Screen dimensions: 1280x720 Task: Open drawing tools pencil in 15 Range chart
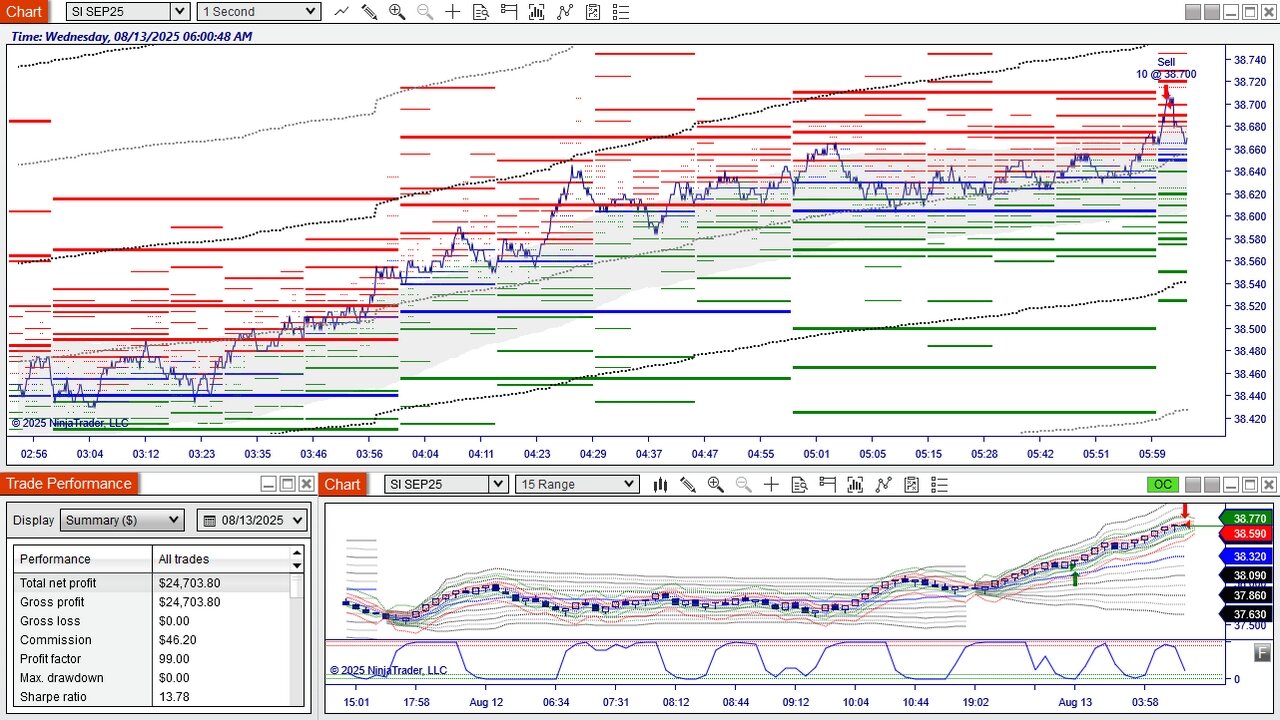point(688,484)
